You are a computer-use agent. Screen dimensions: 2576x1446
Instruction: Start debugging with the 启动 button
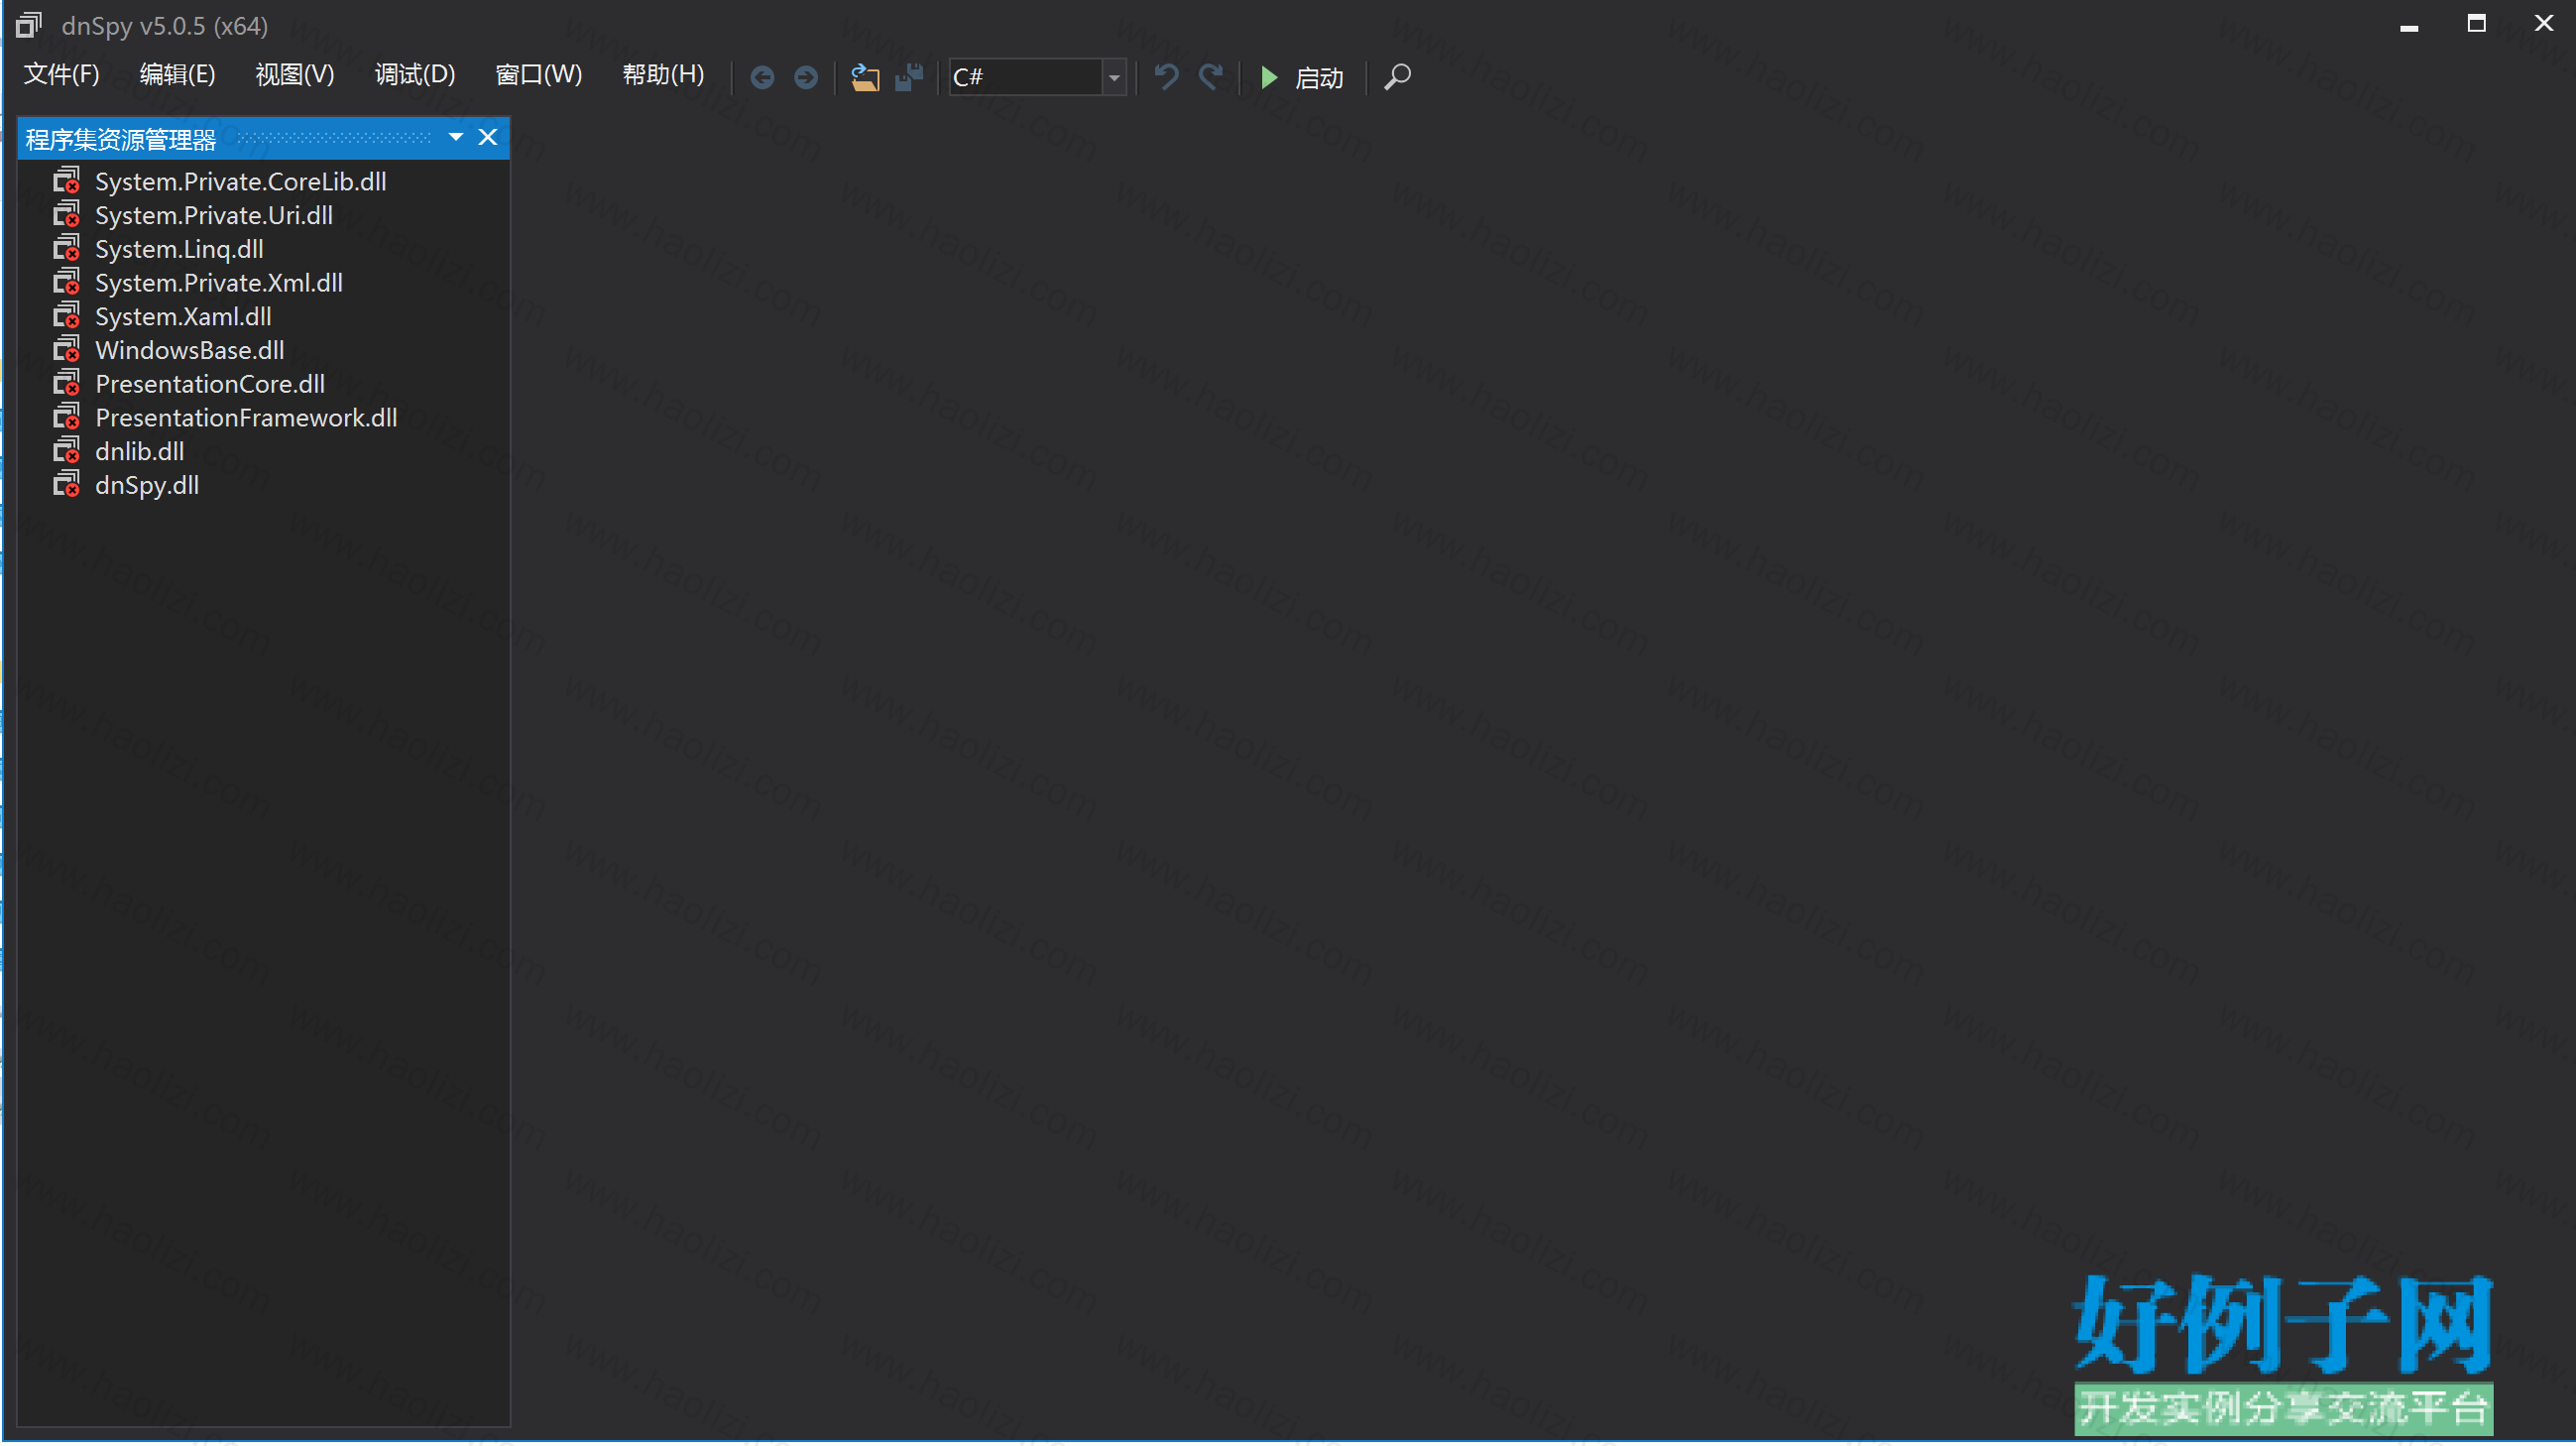coord(1302,77)
